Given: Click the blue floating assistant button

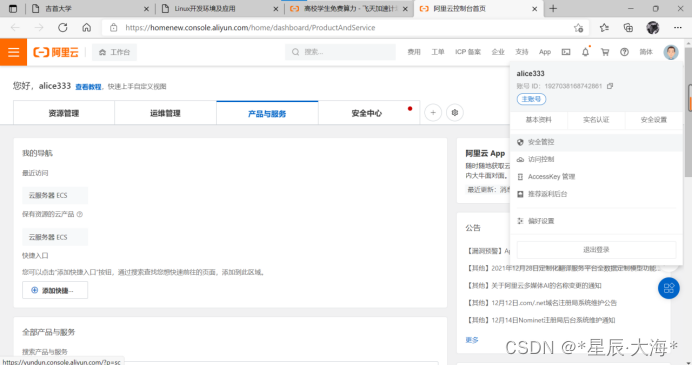Looking at the screenshot, I should coord(669,288).
